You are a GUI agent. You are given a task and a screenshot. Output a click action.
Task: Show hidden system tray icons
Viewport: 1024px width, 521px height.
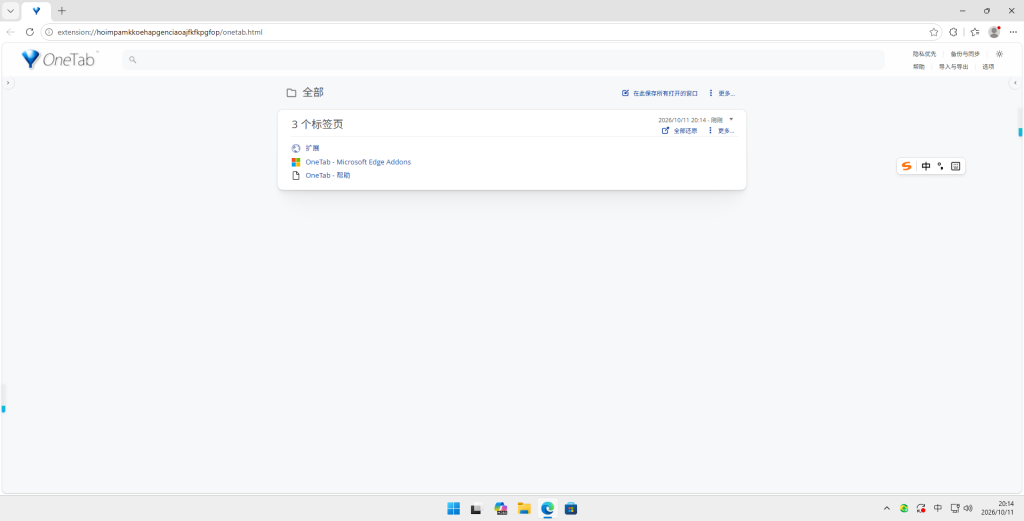point(886,509)
